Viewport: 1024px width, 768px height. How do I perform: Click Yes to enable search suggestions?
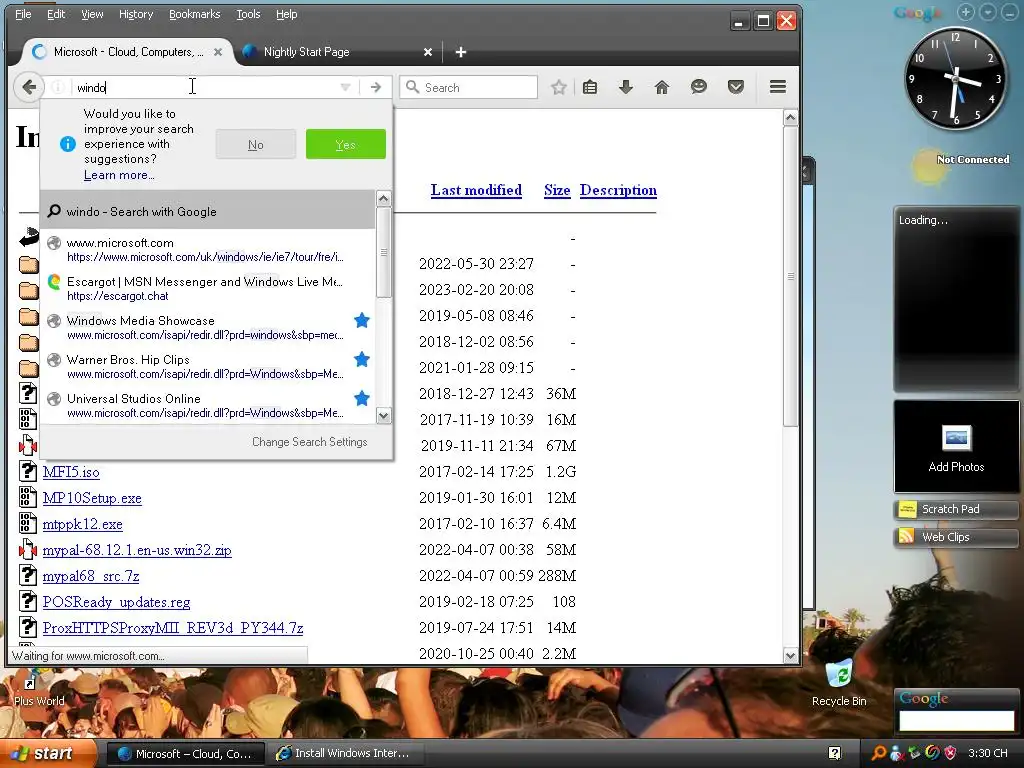coord(345,144)
